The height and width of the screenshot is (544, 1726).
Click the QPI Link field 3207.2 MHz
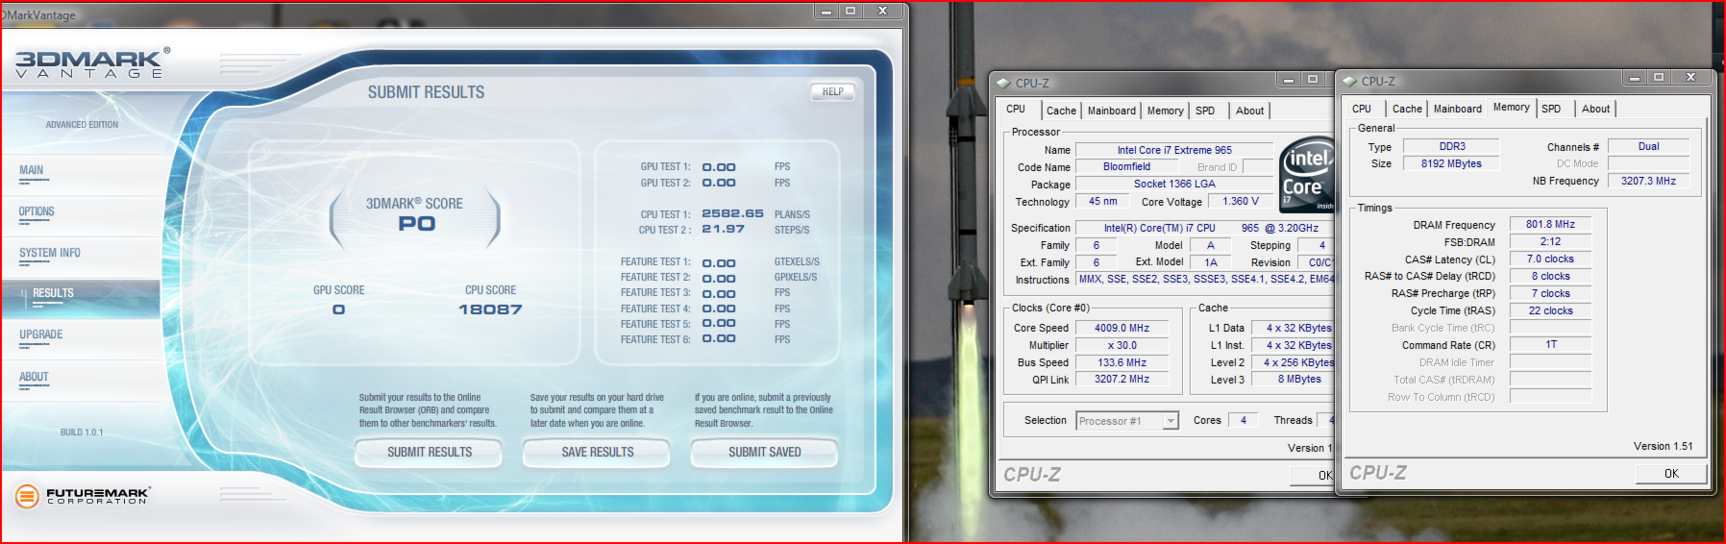tap(1122, 380)
